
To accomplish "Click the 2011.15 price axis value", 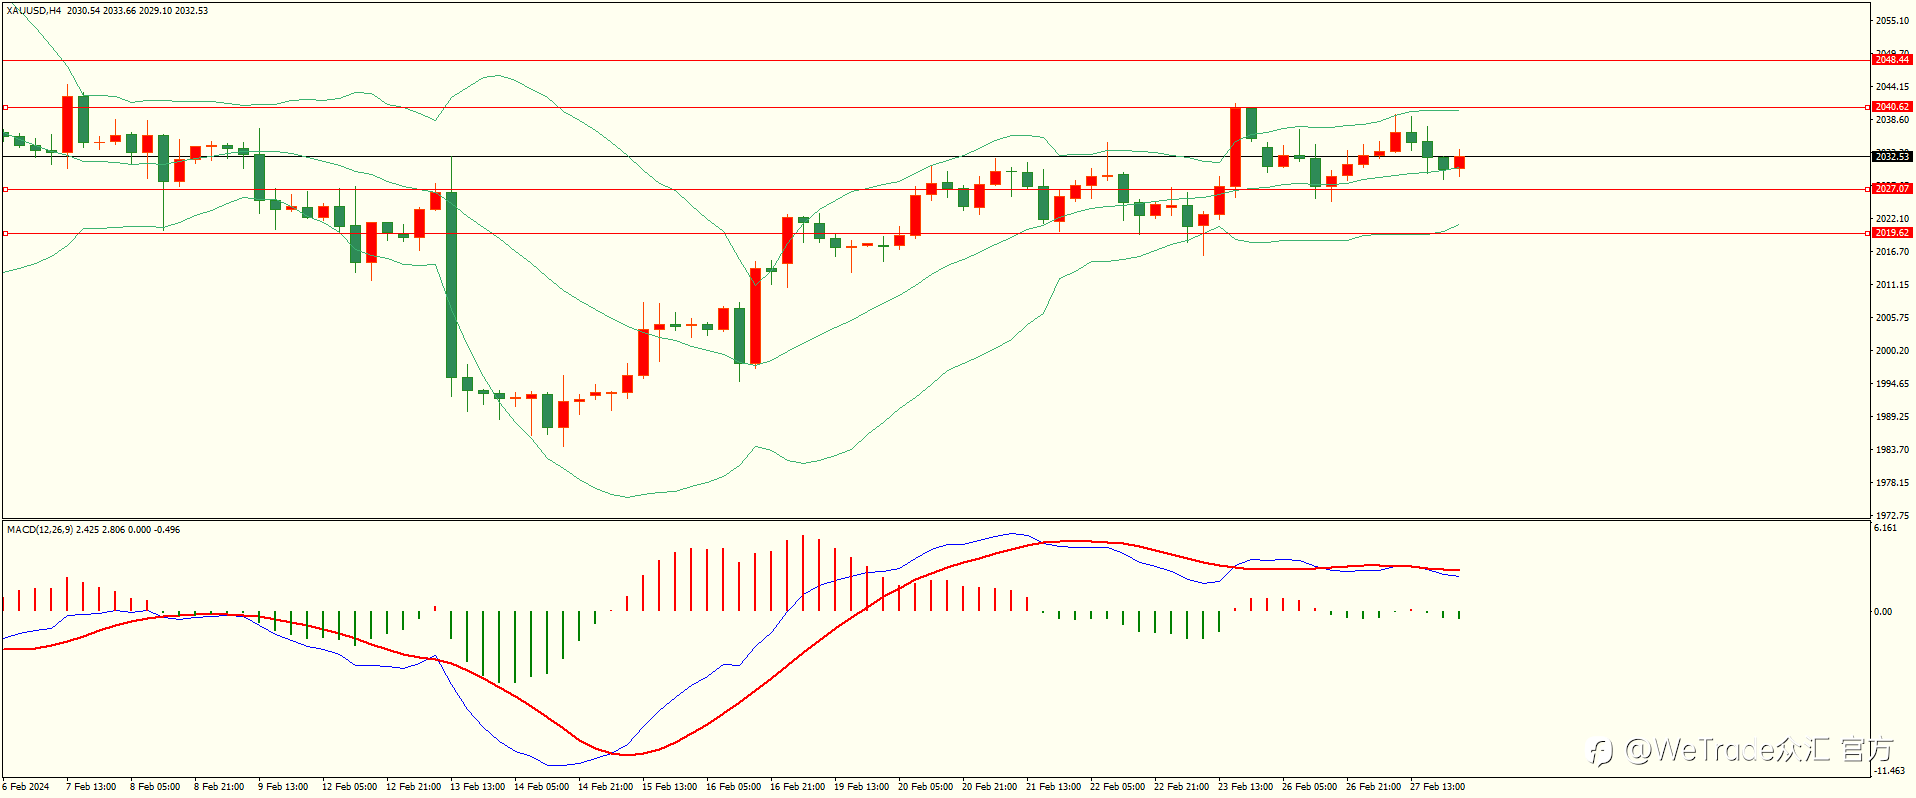I will (1892, 285).
